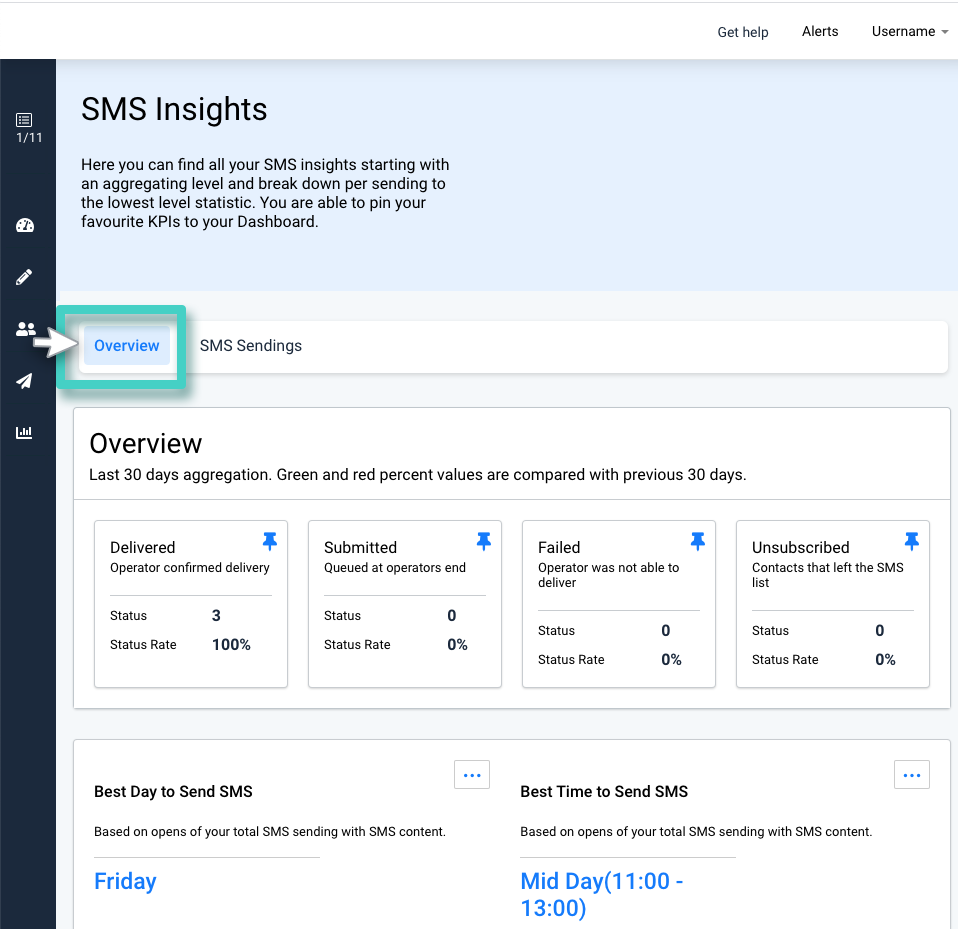Expand the Username dropdown
This screenshot has width=958, height=929.
click(x=909, y=31)
